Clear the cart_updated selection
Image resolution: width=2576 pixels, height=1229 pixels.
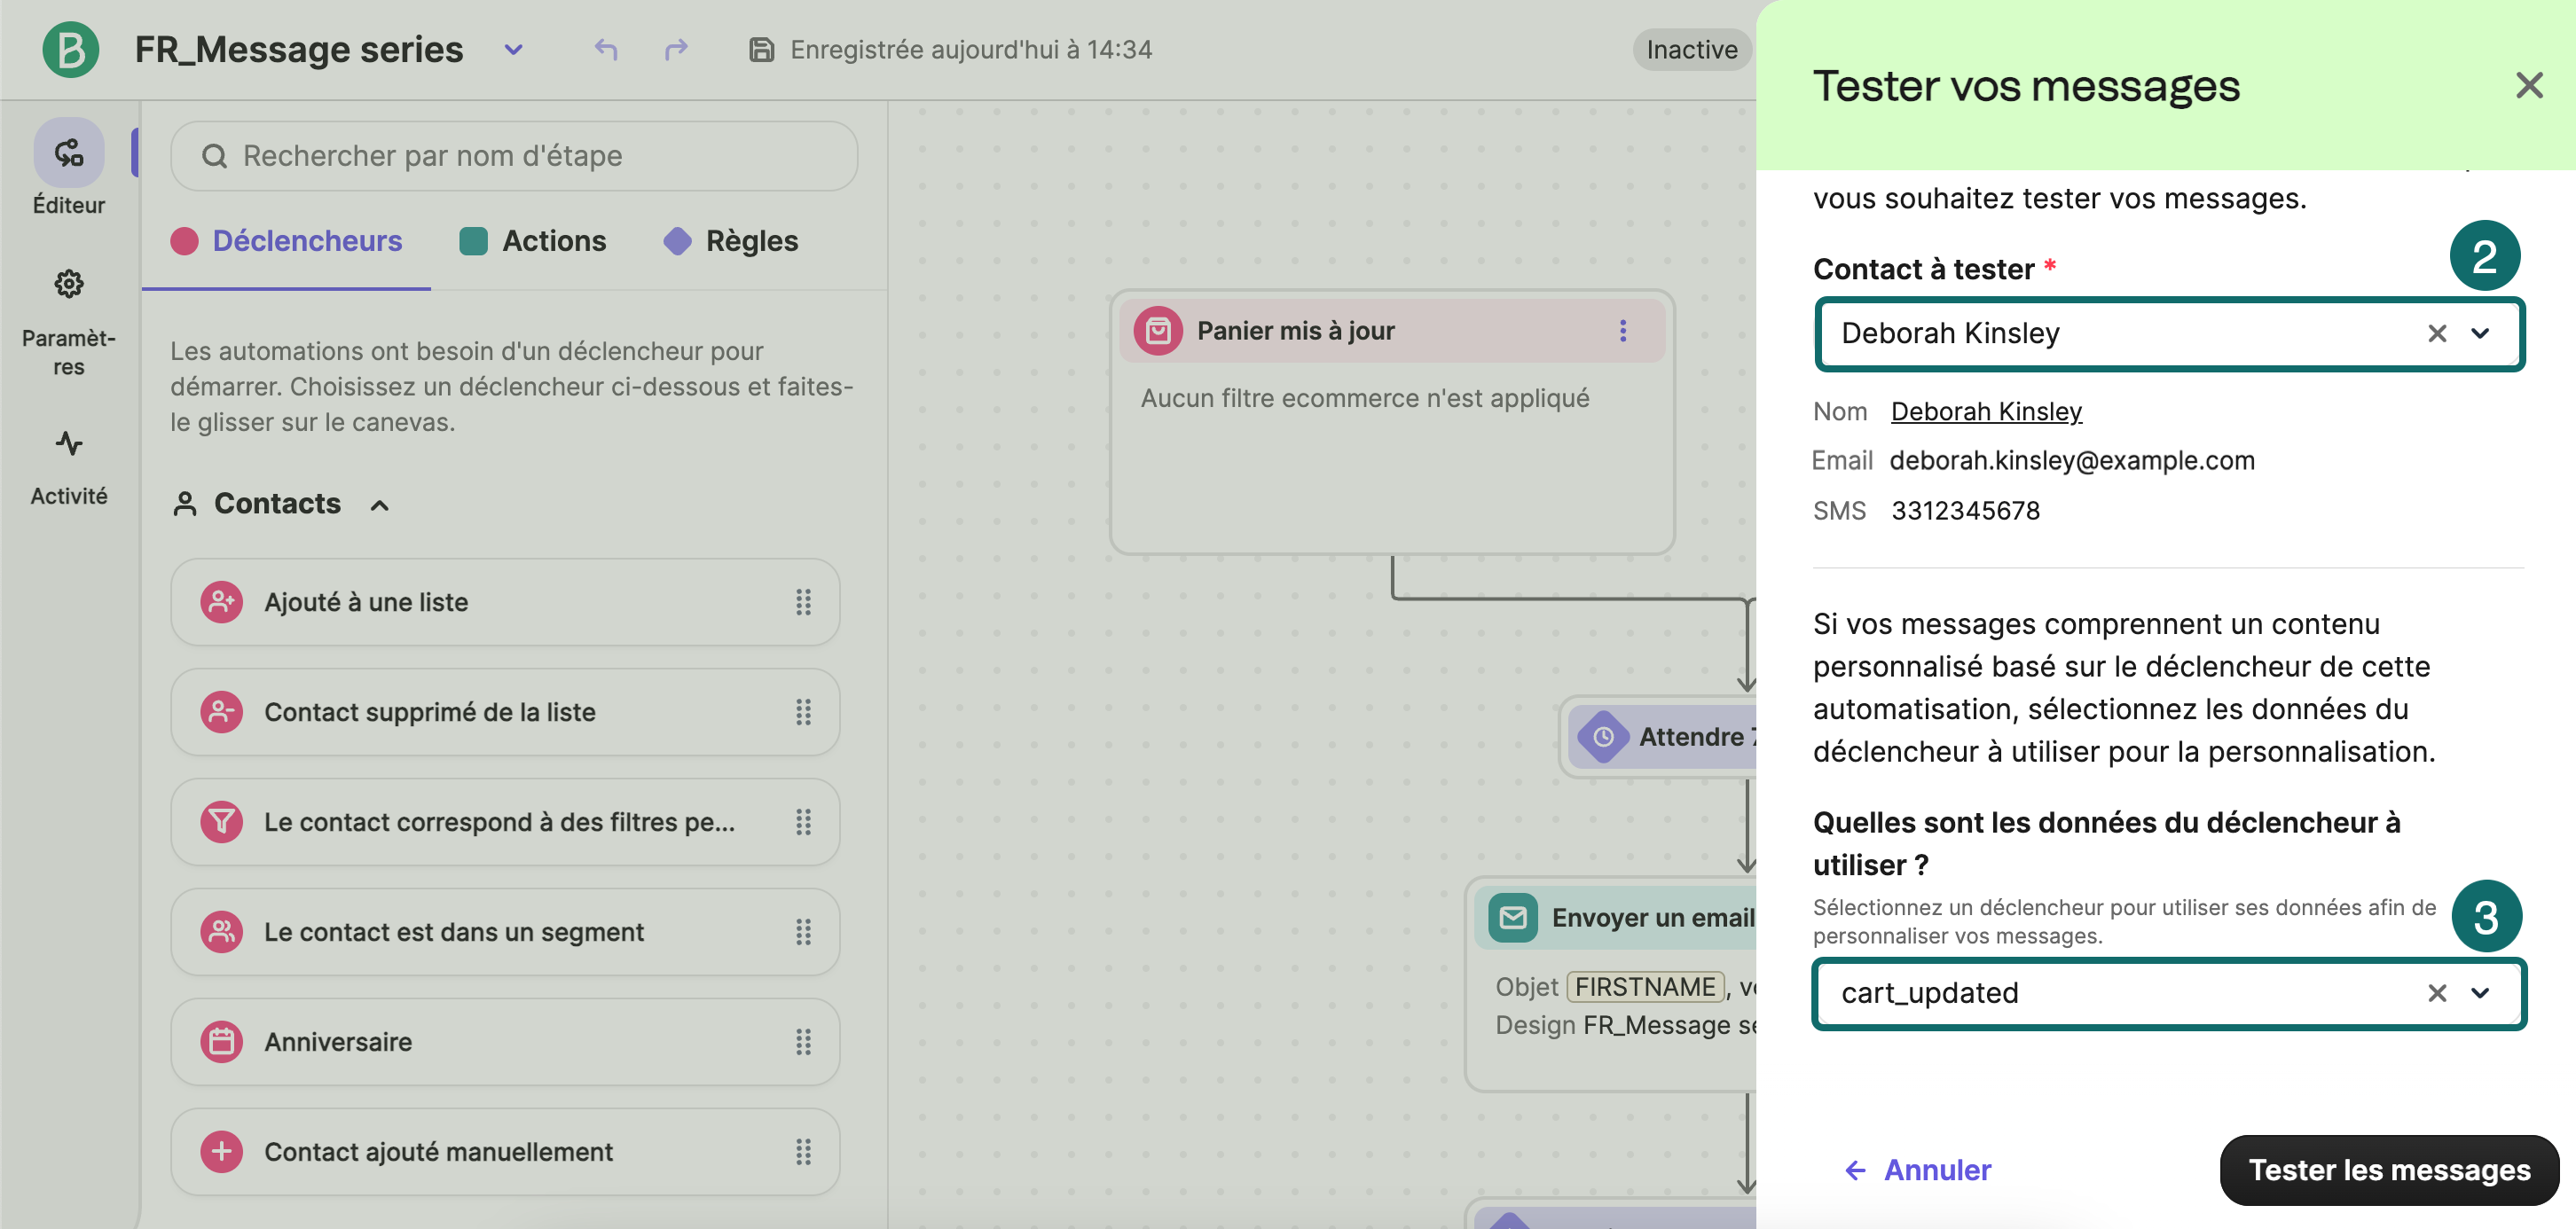point(2437,994)
